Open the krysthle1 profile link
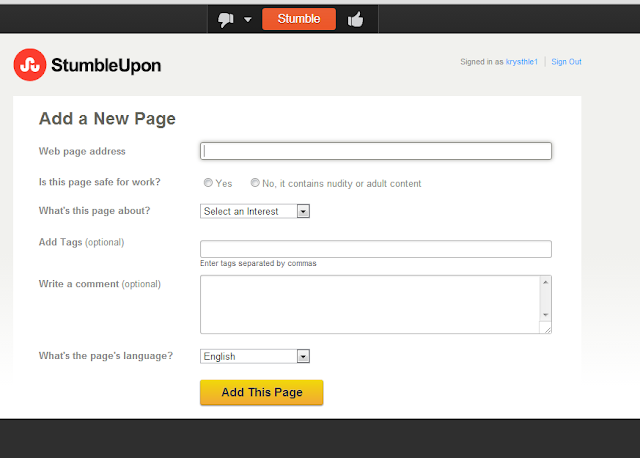This screenshot has width=640, height=458. (x=522, y=62)
